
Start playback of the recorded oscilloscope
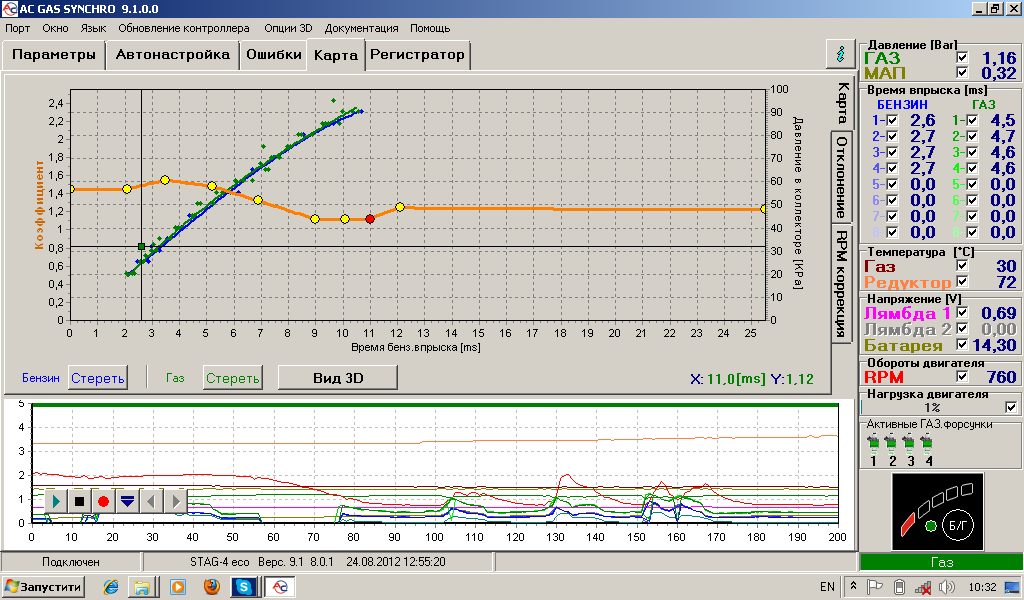(x=56, y=501)
